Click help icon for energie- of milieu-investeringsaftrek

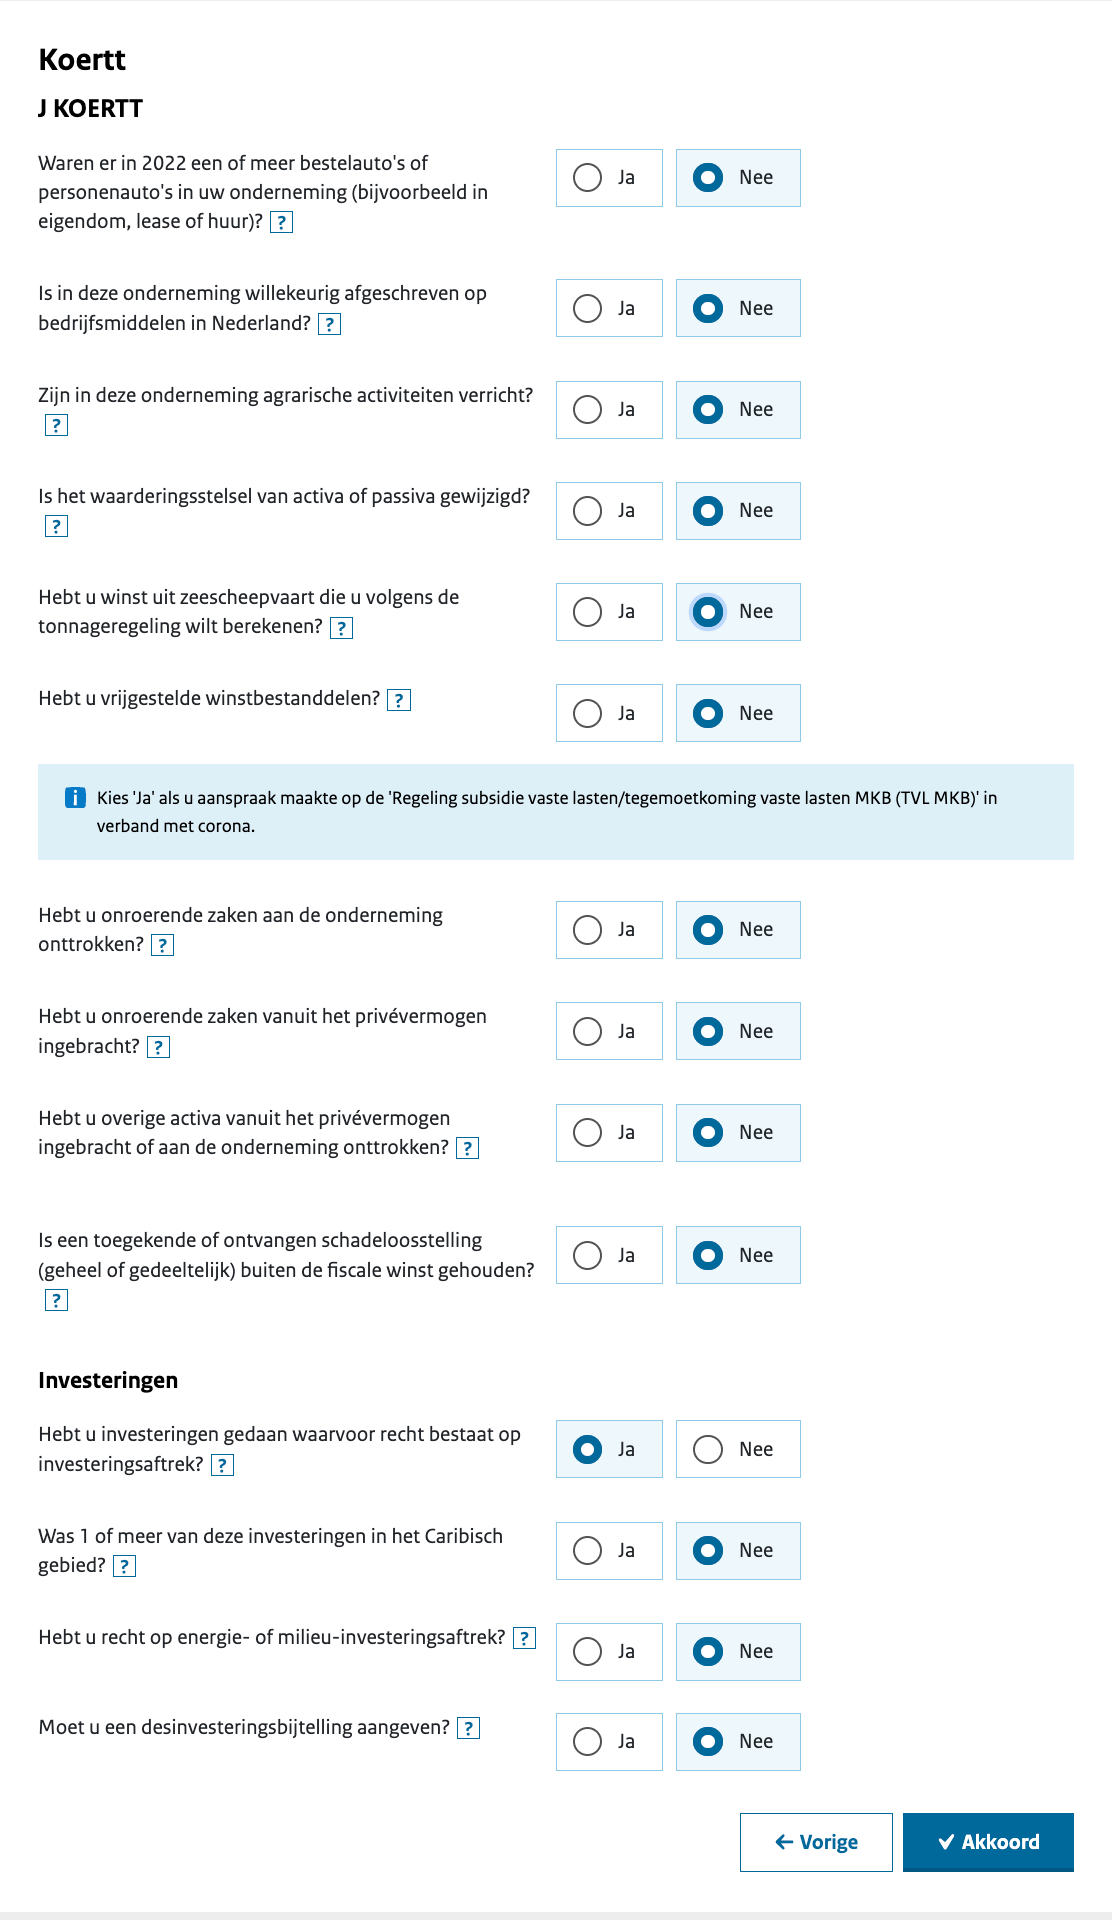524,1638
